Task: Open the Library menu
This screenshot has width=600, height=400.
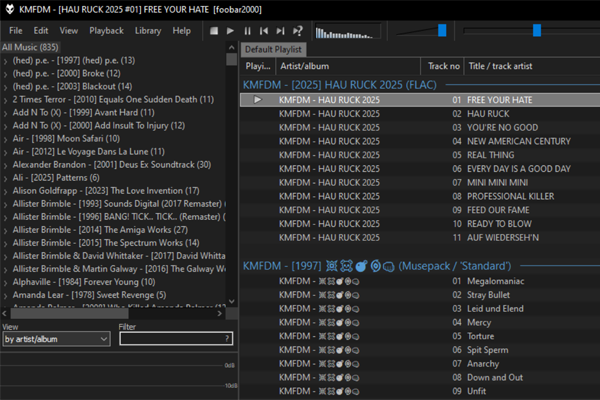Action: click(148, 31)
